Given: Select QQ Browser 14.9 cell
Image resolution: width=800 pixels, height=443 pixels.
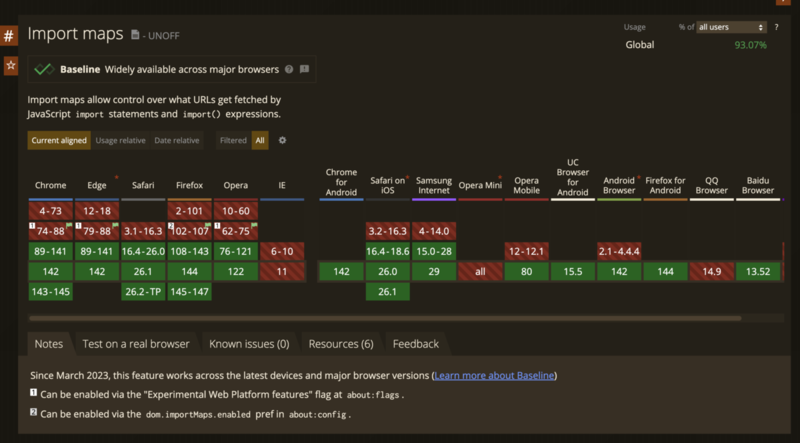Looking at the screenshot, I should pos(712,272).
